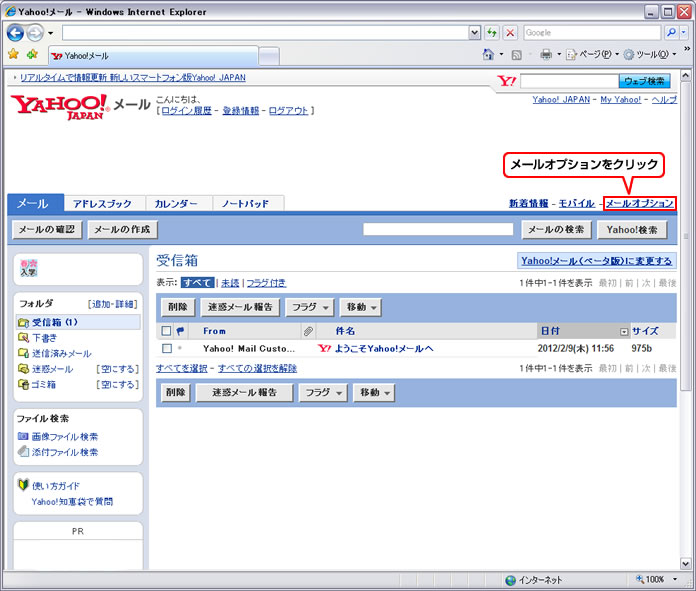Click the beginner mark guide icon
The width and height of the screenshot is (696, 591).
(23, 484)
